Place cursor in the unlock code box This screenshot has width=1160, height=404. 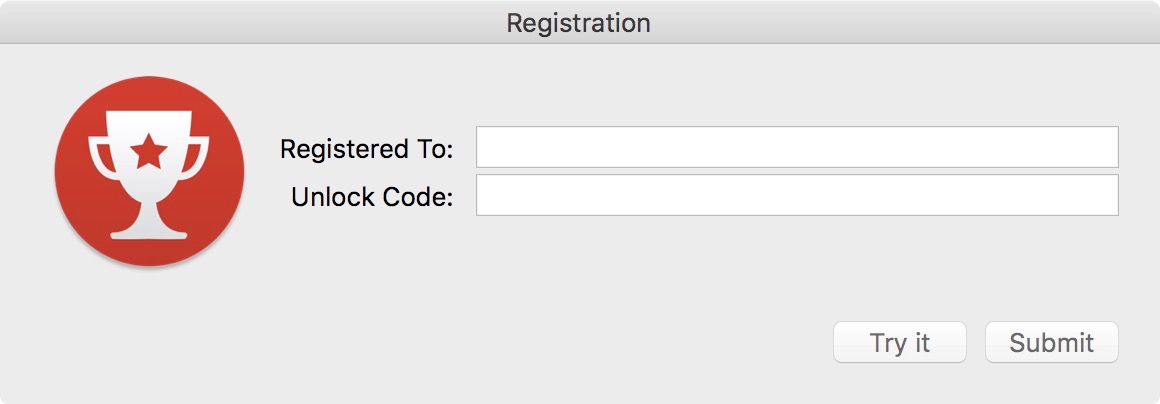coord(796,195)
